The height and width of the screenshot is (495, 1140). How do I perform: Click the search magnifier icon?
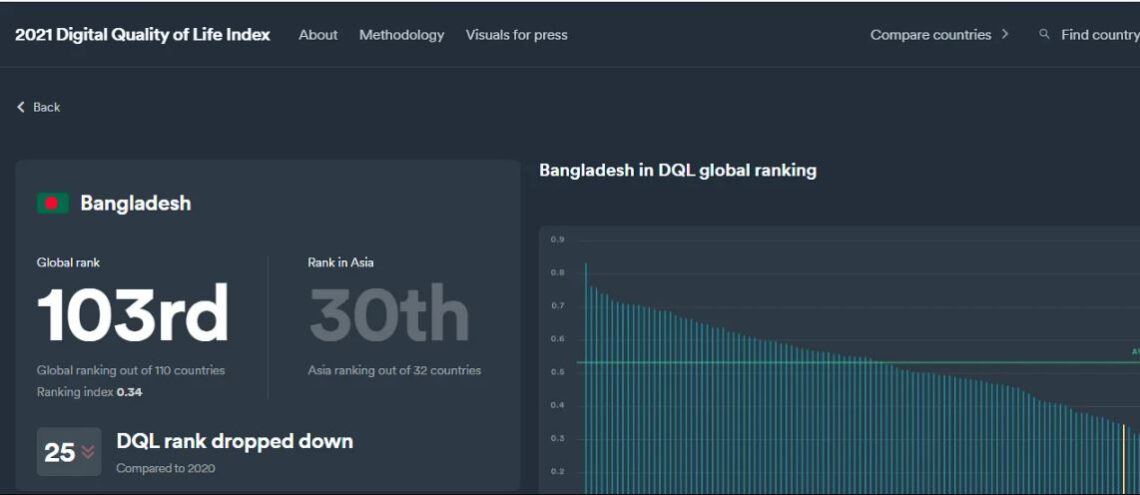1044,35
